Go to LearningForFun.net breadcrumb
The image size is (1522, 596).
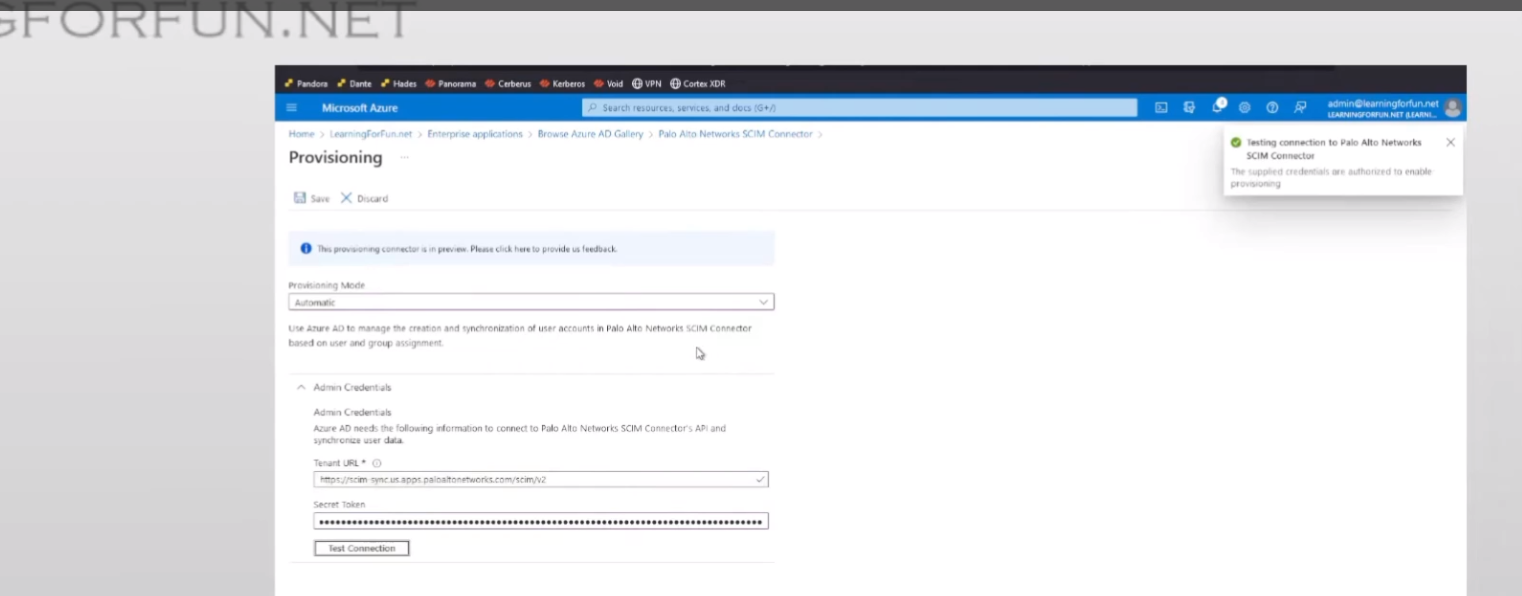point(370,134)
